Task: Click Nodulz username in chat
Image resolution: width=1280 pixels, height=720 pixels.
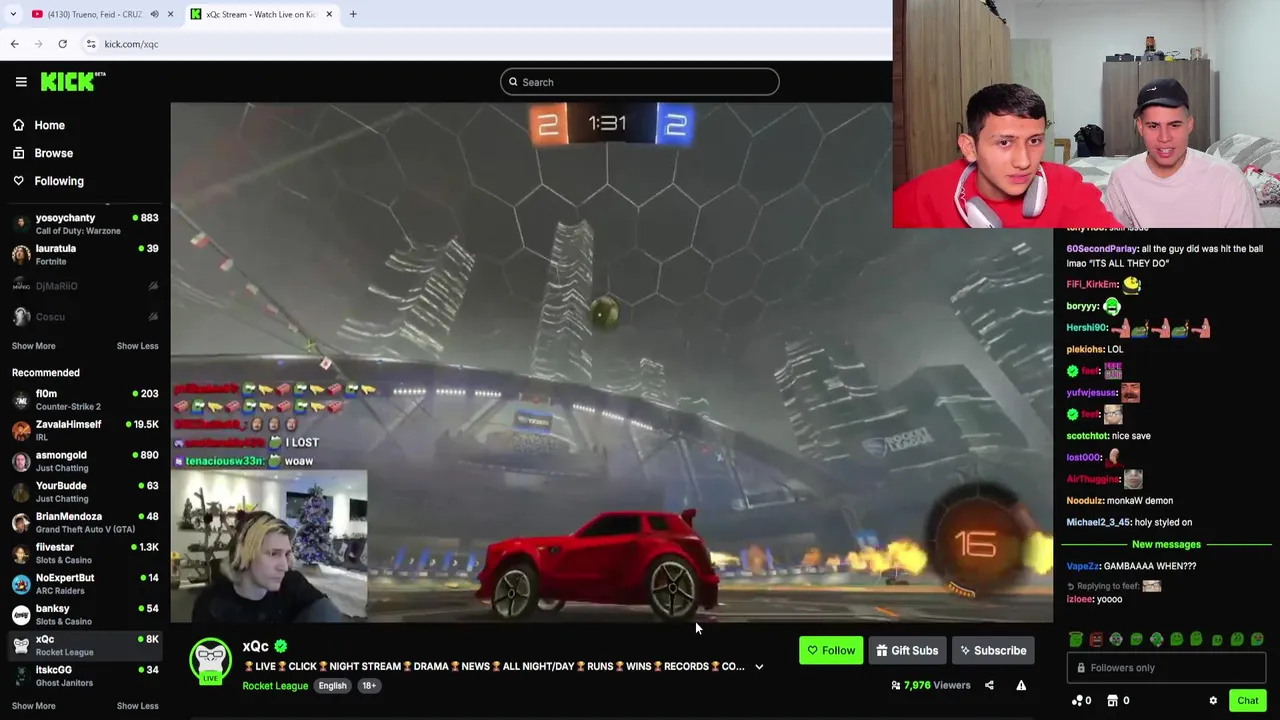Action: (x=1085, y=501)
